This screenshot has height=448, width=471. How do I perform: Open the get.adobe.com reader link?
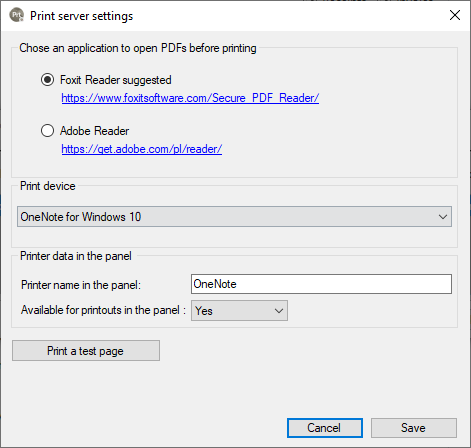pyautogui.click(x=142, y=149)
